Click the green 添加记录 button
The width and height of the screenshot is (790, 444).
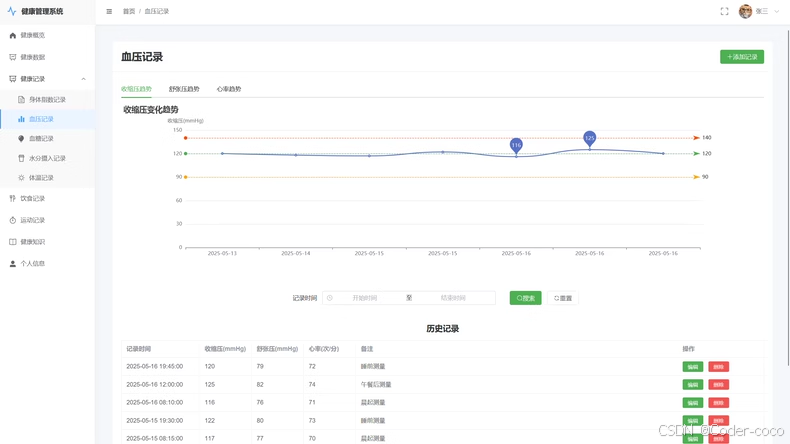(742, 57)
